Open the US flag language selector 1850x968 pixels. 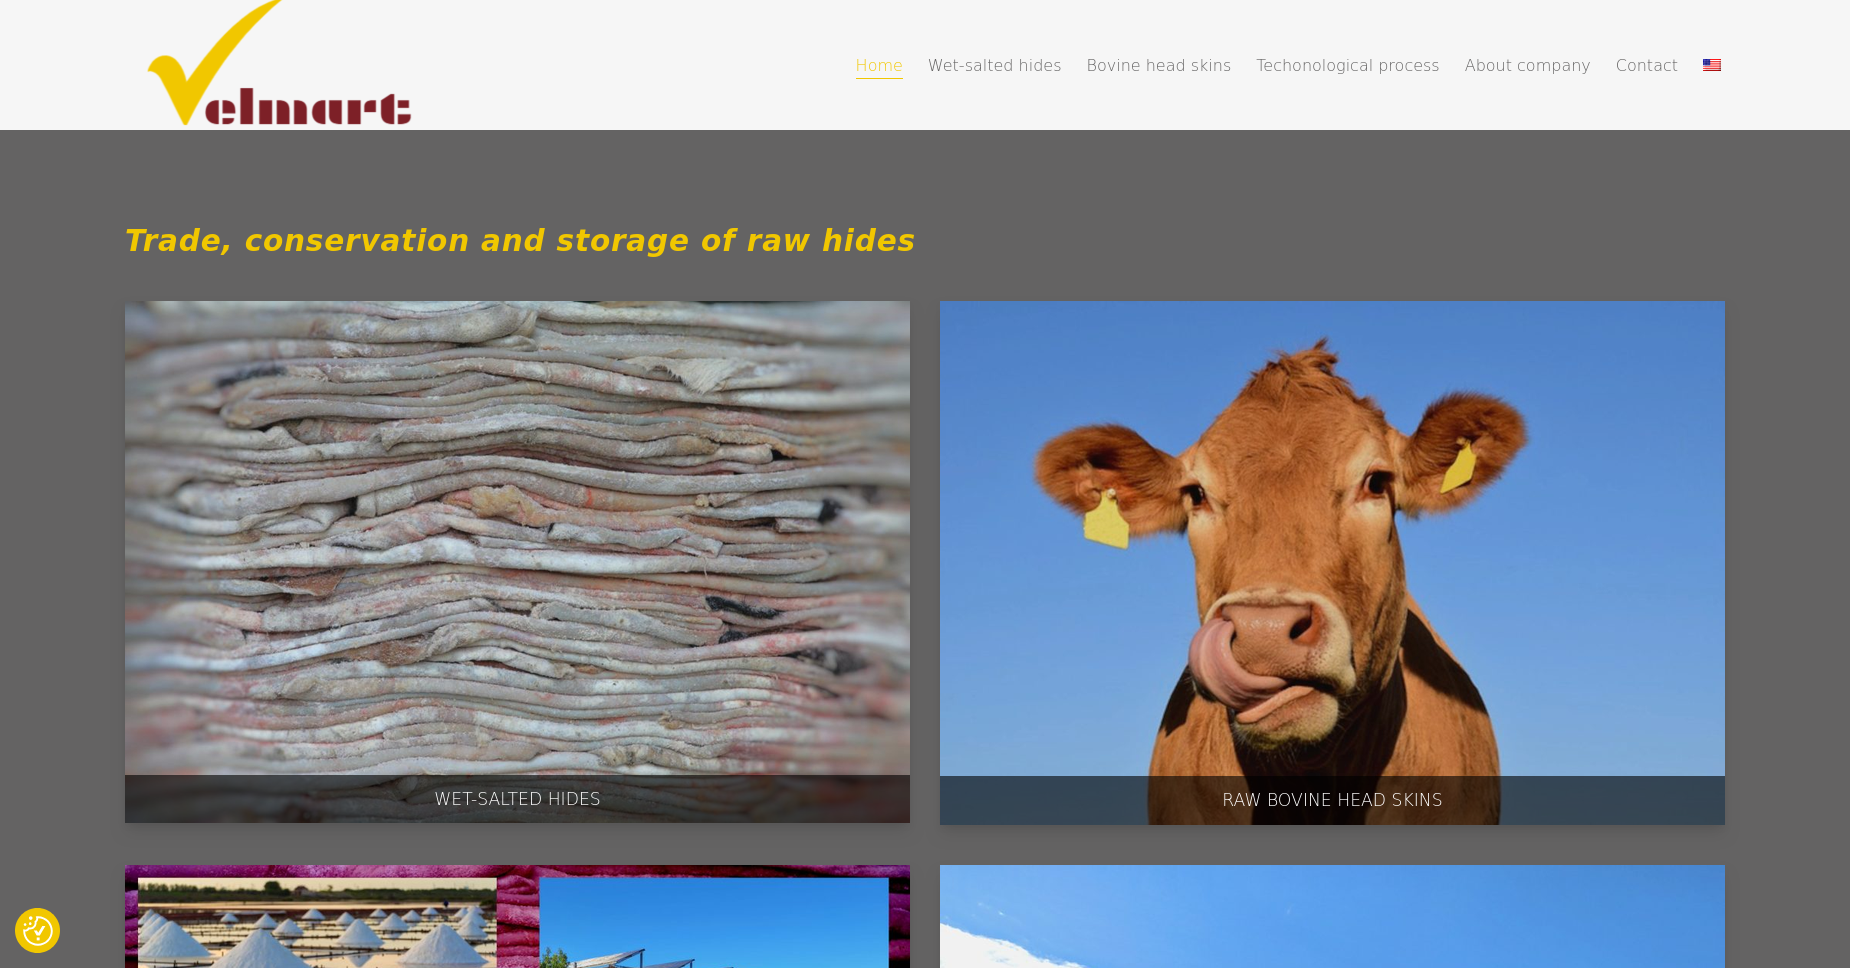[x=1711, y=65]
